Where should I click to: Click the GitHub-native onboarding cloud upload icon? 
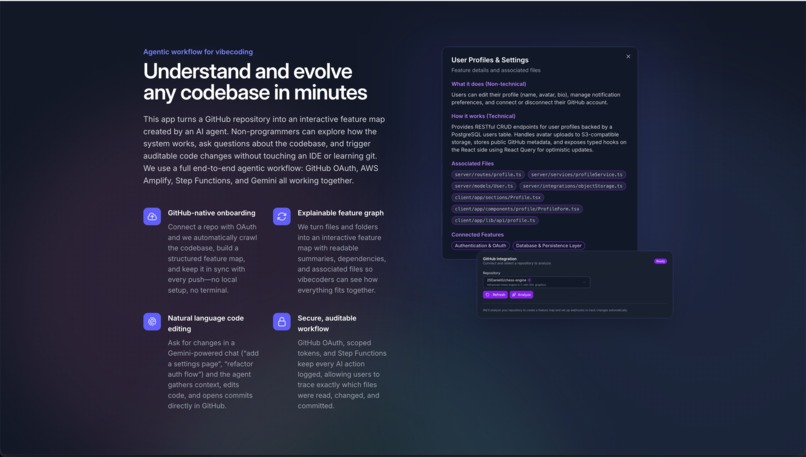point(152,216)
